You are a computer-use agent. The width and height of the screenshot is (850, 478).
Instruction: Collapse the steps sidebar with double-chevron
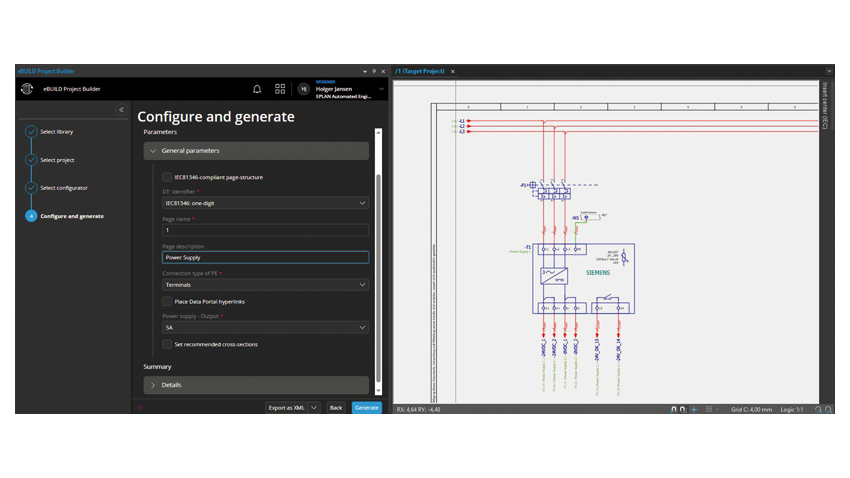pyautogui.click(x=121, y=110)
